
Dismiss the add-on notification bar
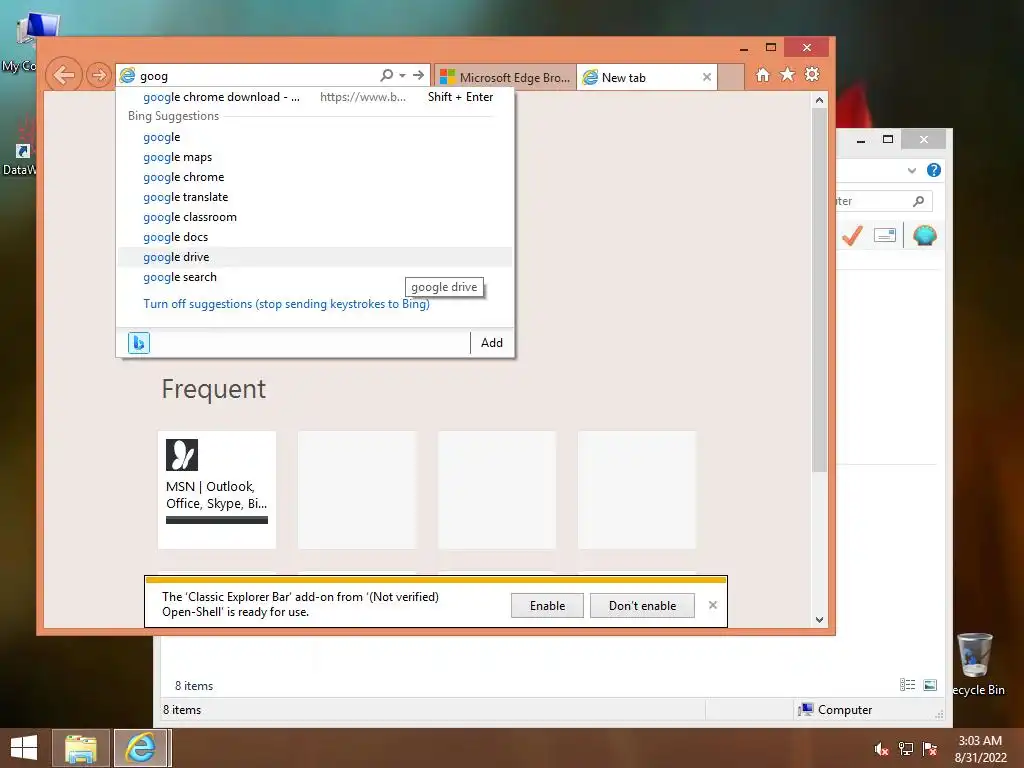(712, 605)
